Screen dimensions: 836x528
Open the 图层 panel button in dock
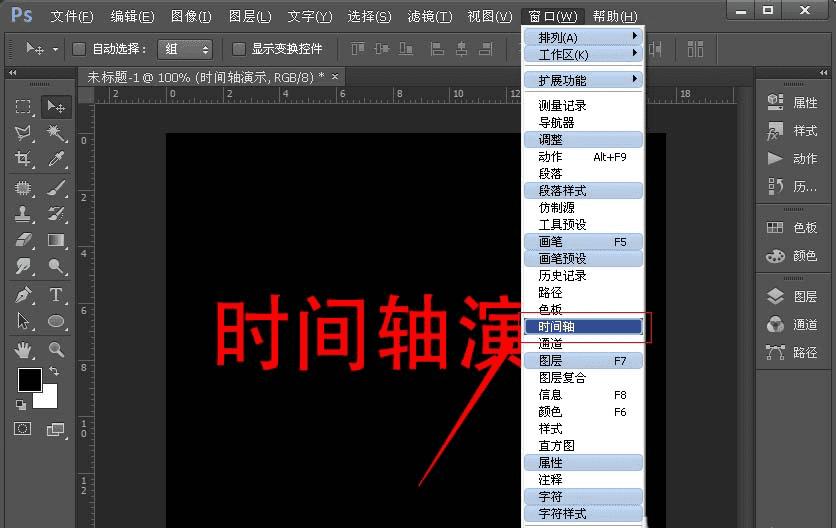793,297
